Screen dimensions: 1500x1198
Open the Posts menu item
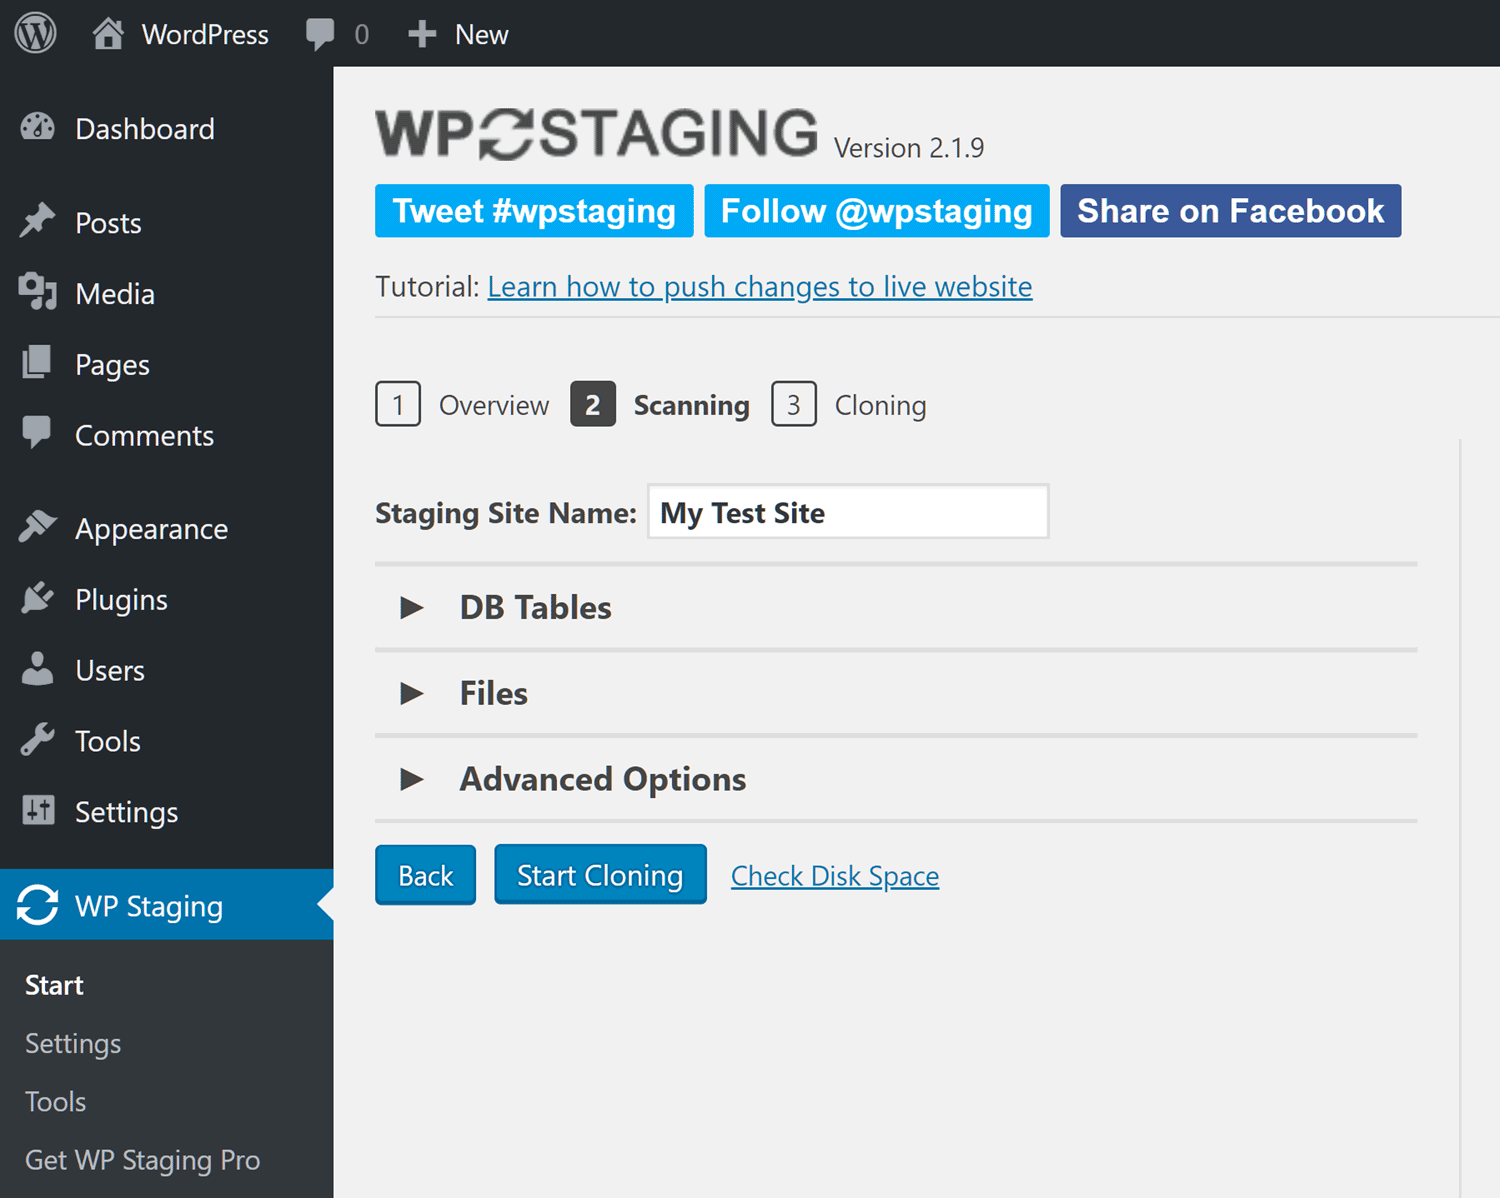(108, 223)
